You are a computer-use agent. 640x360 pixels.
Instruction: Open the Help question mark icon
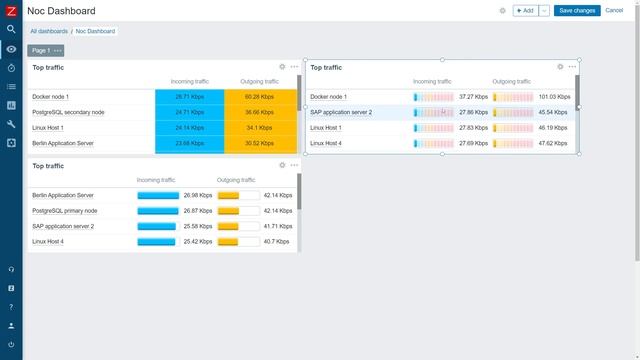(x=11, y=307)
